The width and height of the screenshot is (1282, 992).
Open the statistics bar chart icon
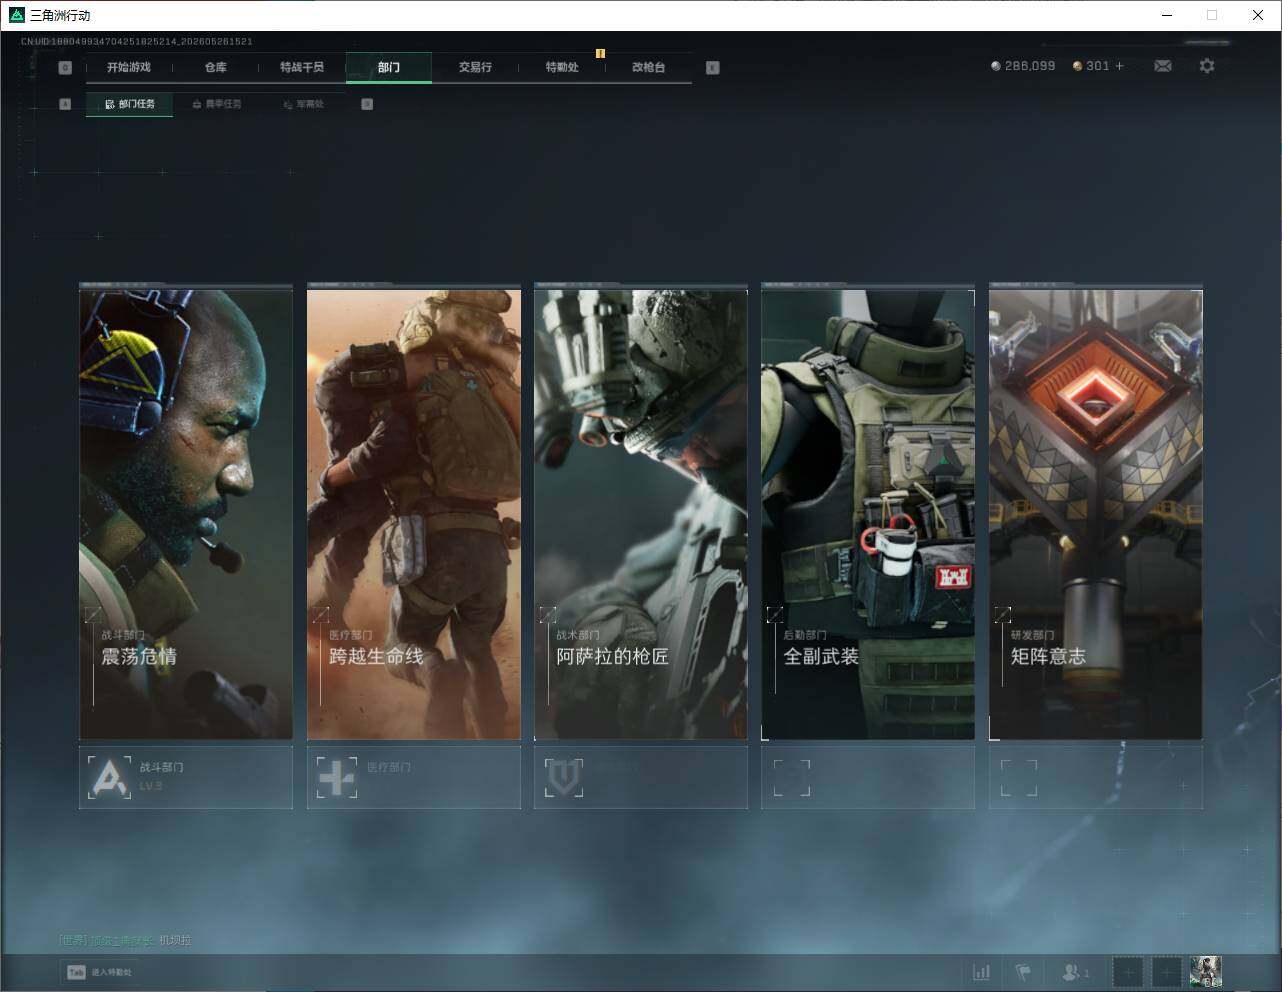pyautogui.click(x=982, y=972)
